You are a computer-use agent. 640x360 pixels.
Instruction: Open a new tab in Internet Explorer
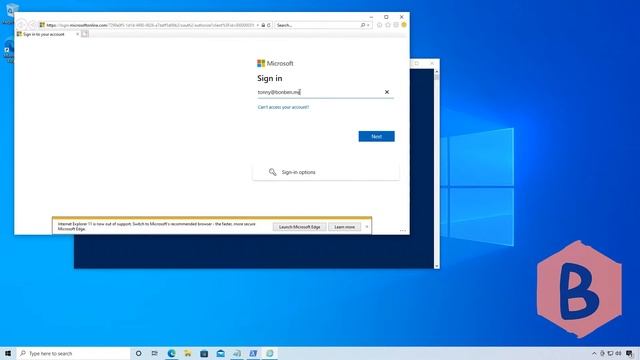84,34
